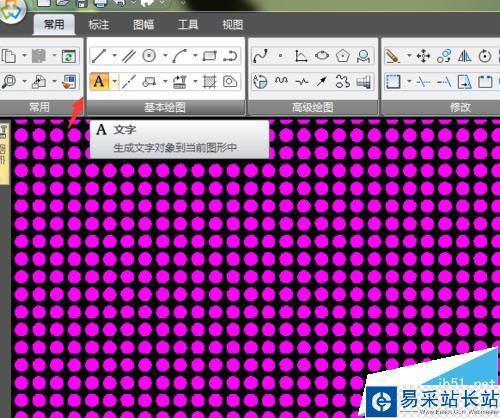
Task: Select the Extend tool
Action: (444, 82)
